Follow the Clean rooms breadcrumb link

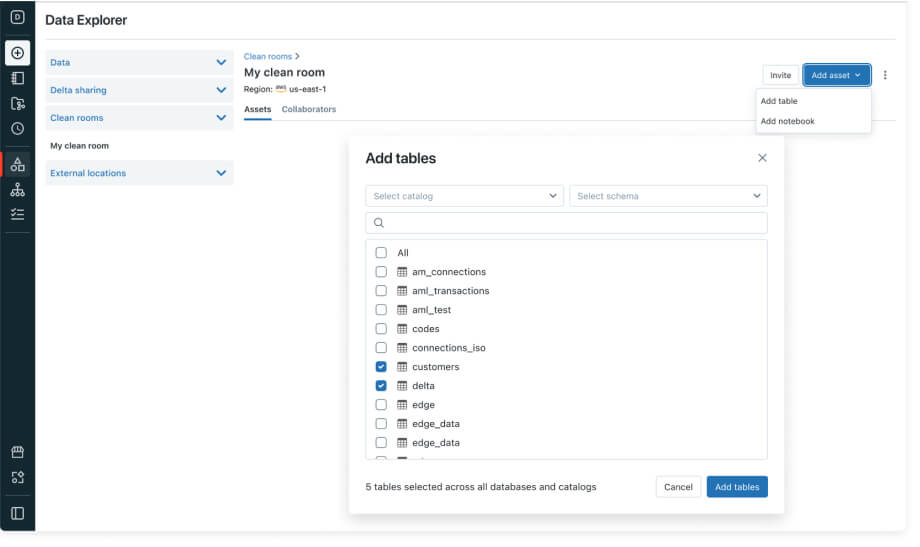pos(268,57)
